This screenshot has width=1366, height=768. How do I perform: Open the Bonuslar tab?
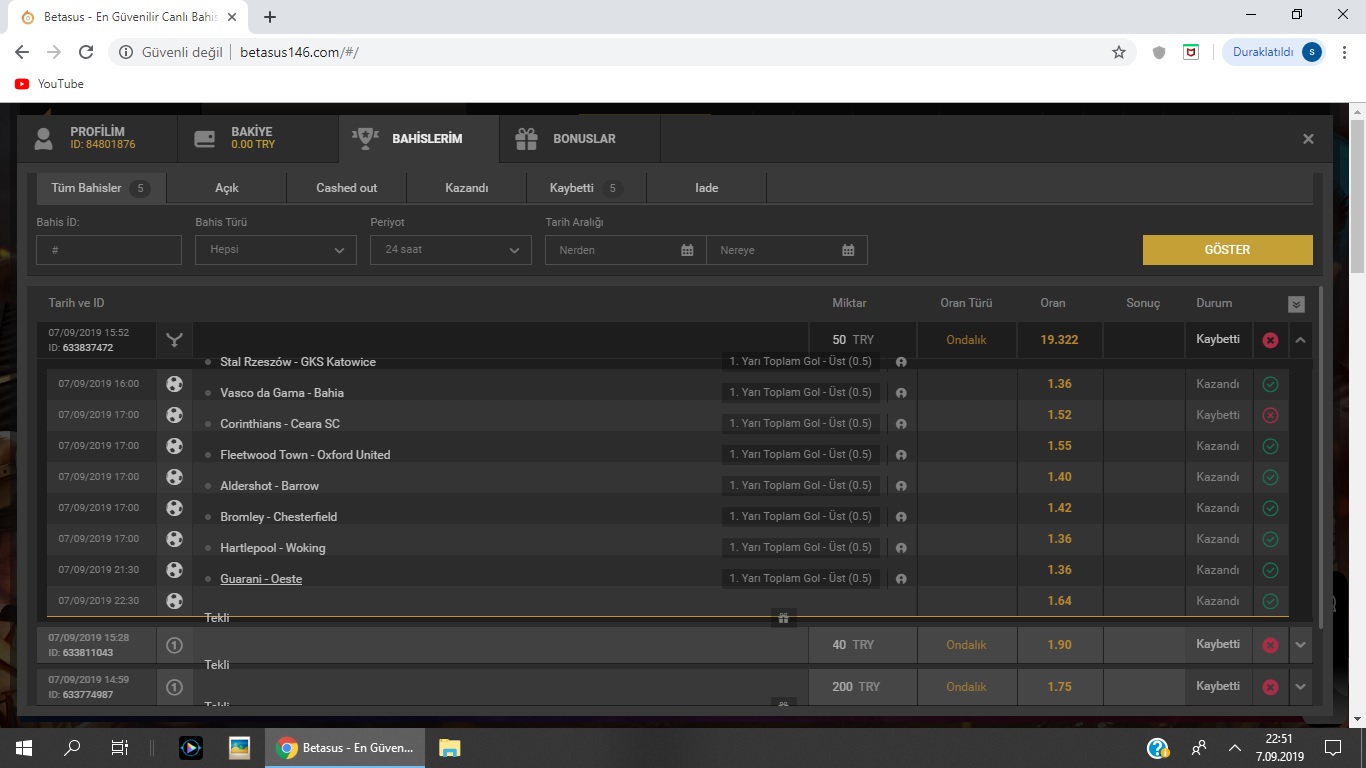click(580, 138)
